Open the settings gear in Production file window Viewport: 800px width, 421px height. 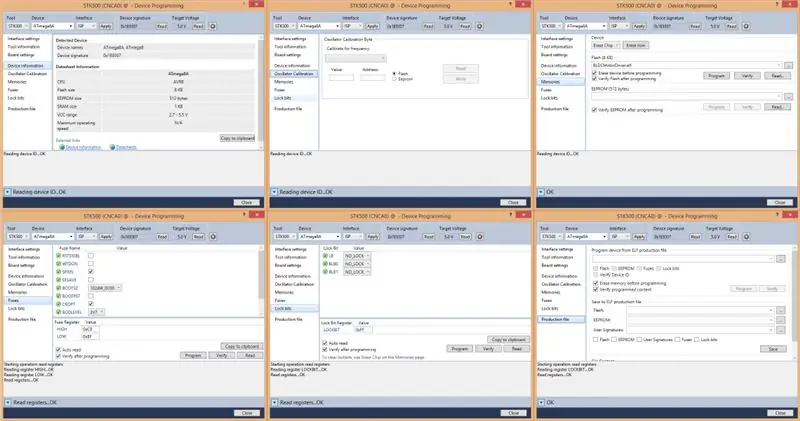pos(746,237)
